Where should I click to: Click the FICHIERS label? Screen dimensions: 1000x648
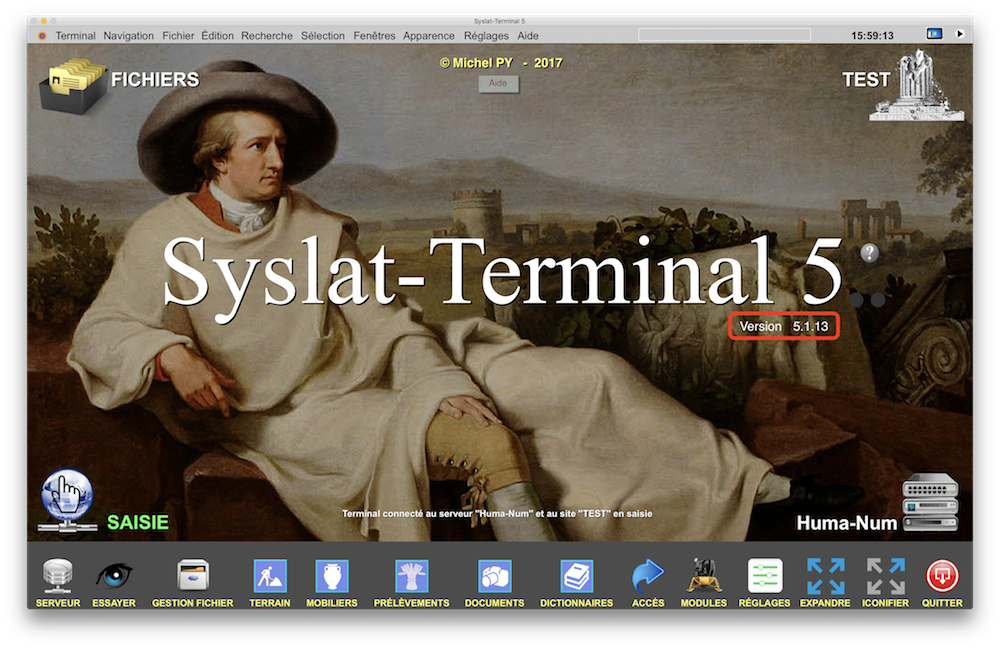155,79
